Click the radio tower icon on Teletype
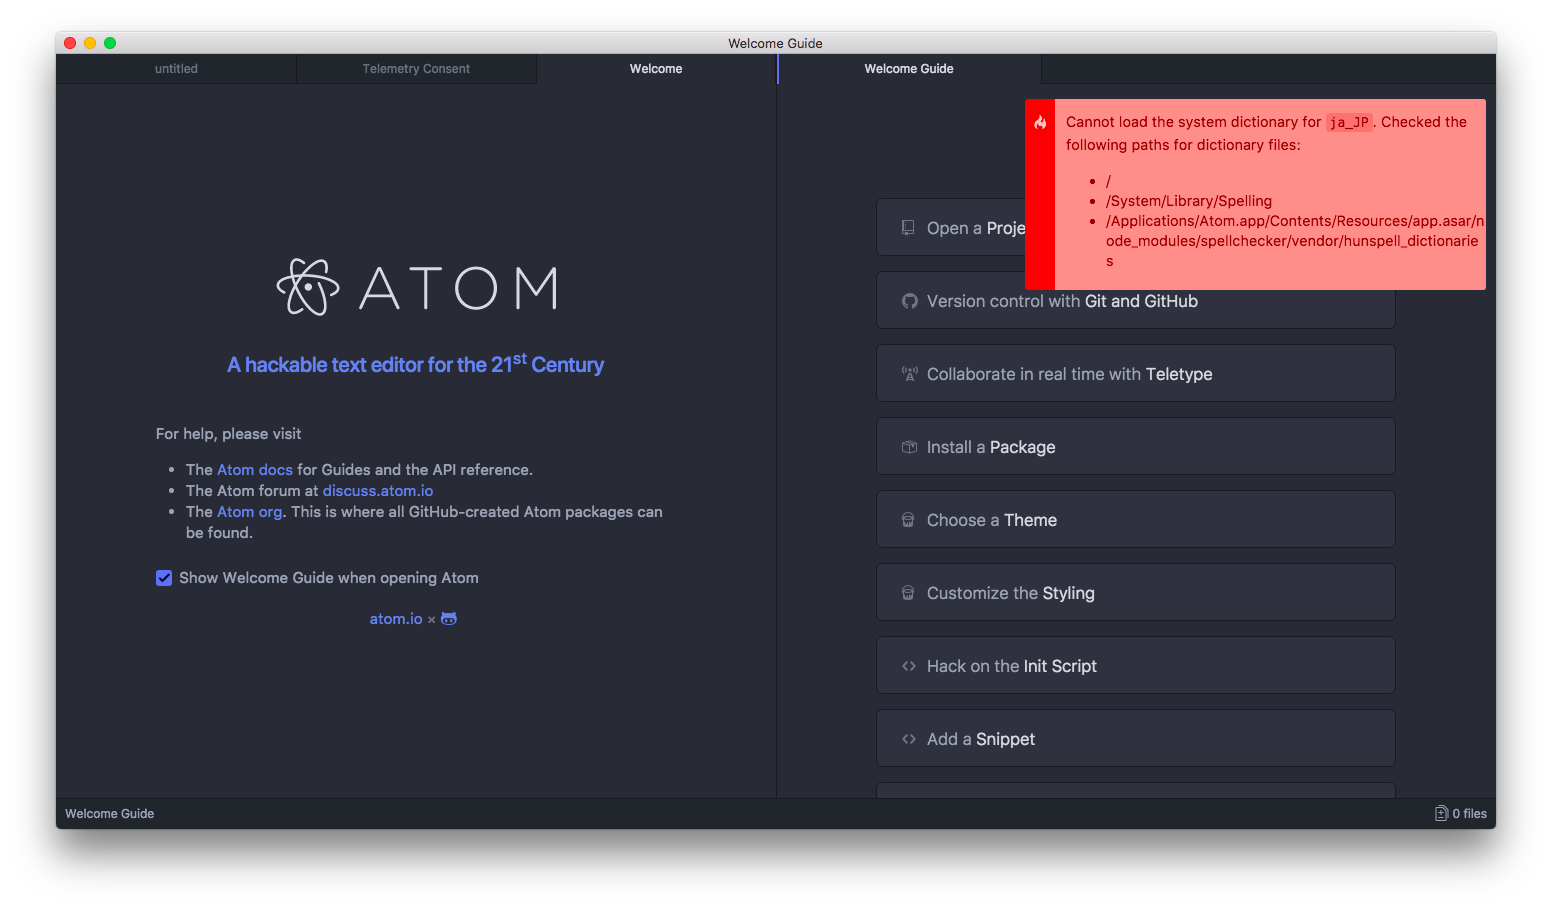Viewport: 1552px width, 909px height. point(909,374)
